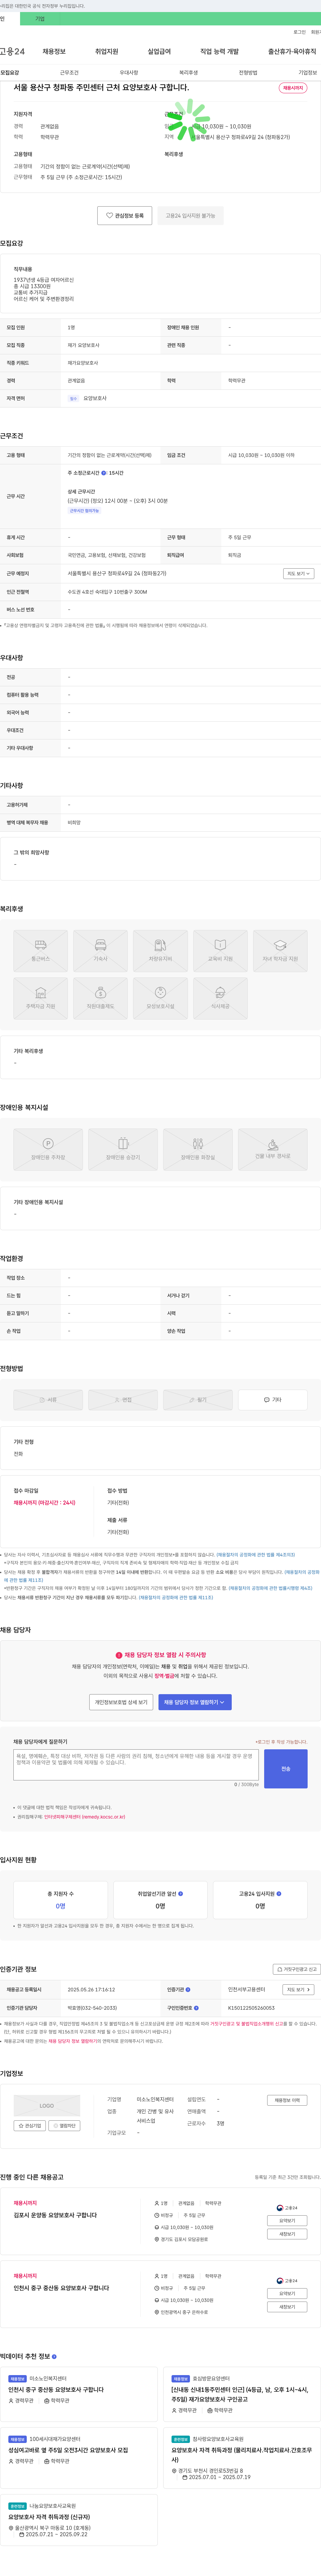Image resolution: width=321 pixels, height=2576 pixels.
Task: Expand 채용 담당자 정보 열람하기 button
Action: pos(195,1702)
